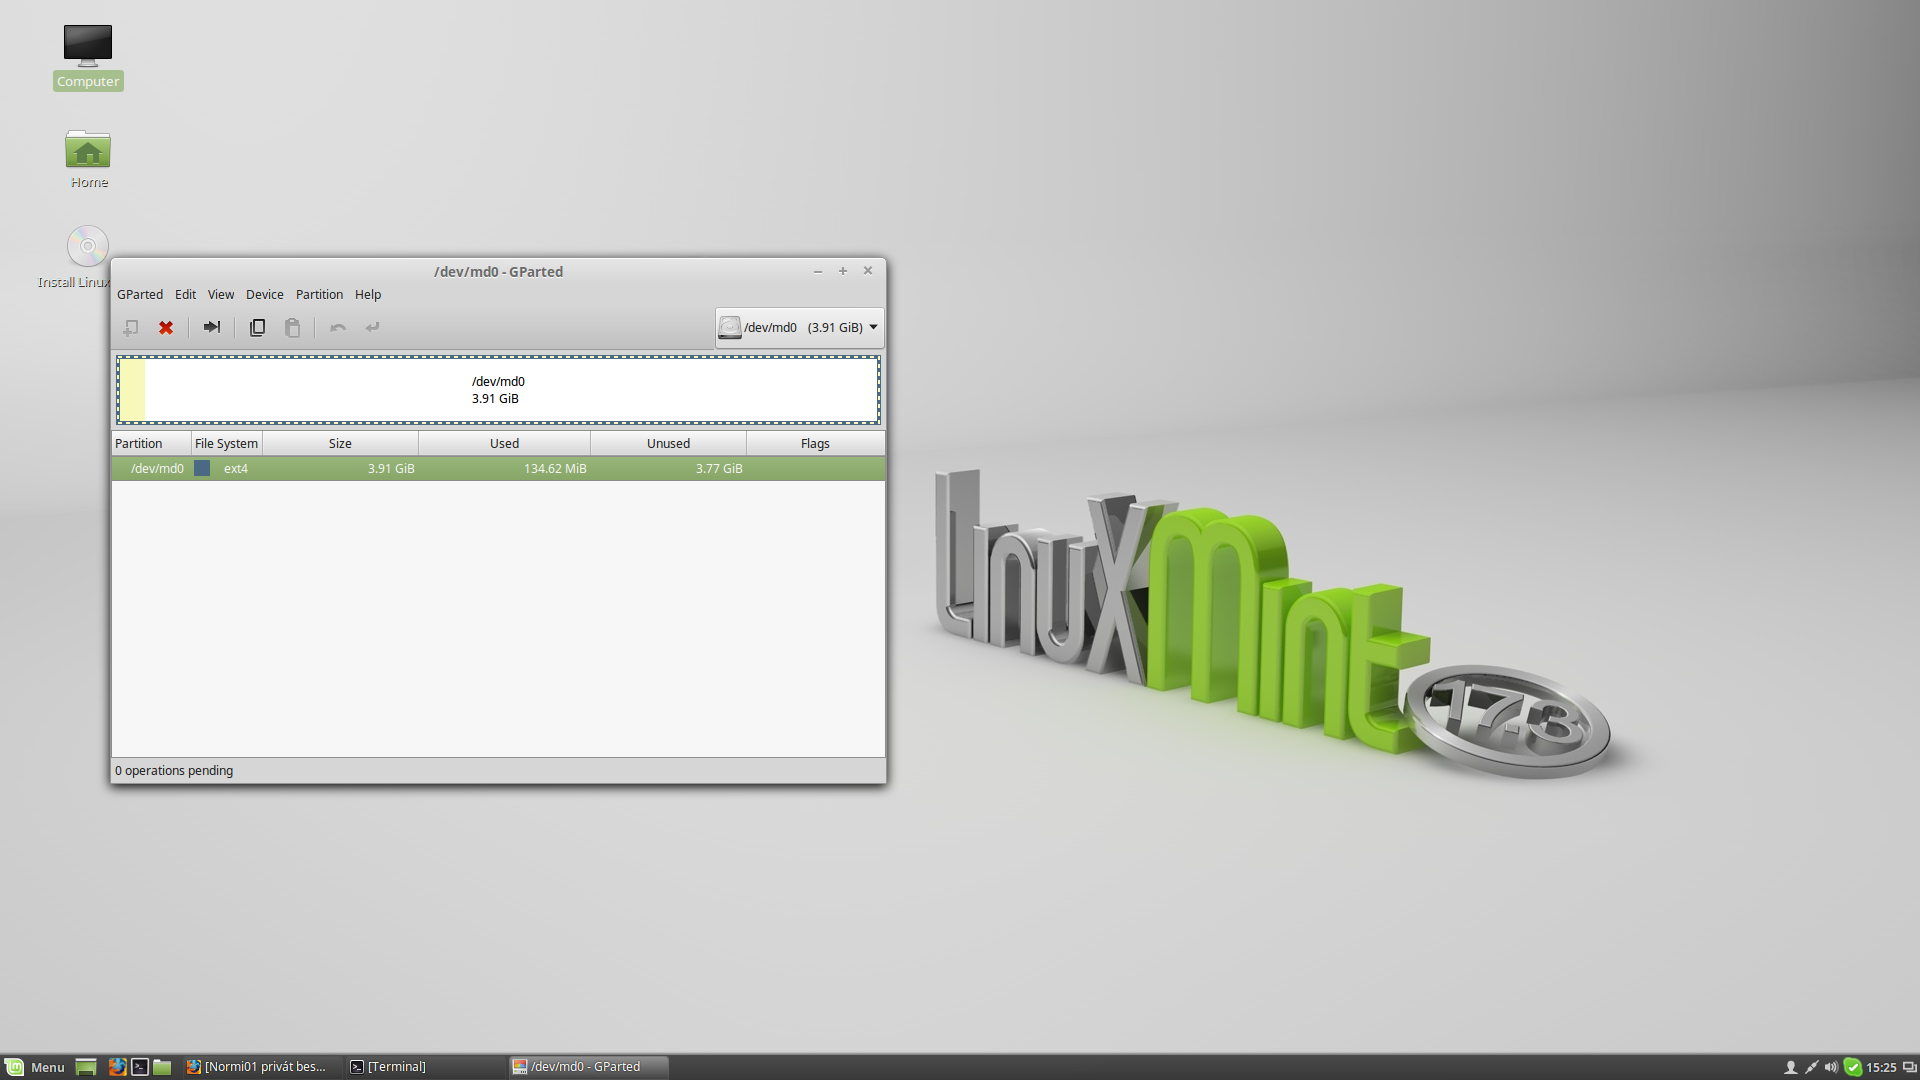Click the window list icon beside the clock
The height and width of the screenshot is (1080, 1920).
[1909, 1067]
